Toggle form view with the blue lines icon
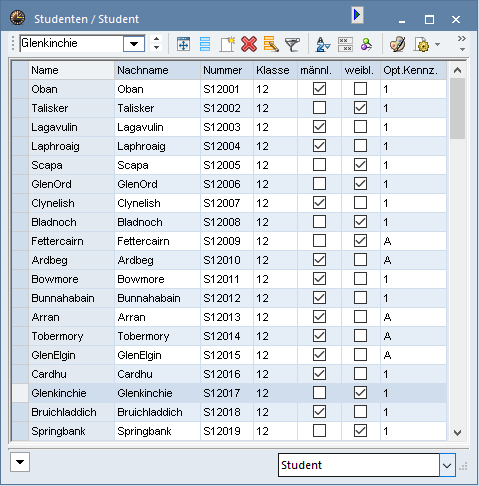The height and width of the screenshot is (486, 479). (205, 44)
